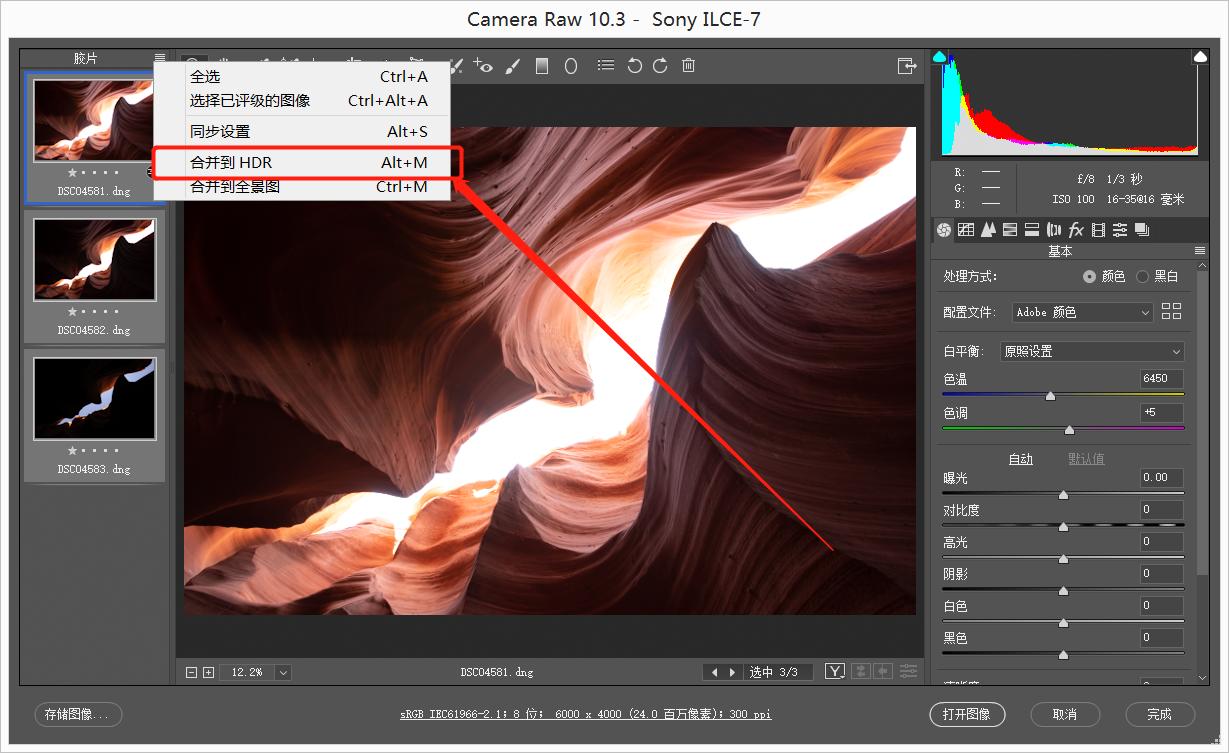Adjust the Temperature slider handle
This screenshot has width=1229, height=753.
coord(1050,396)
